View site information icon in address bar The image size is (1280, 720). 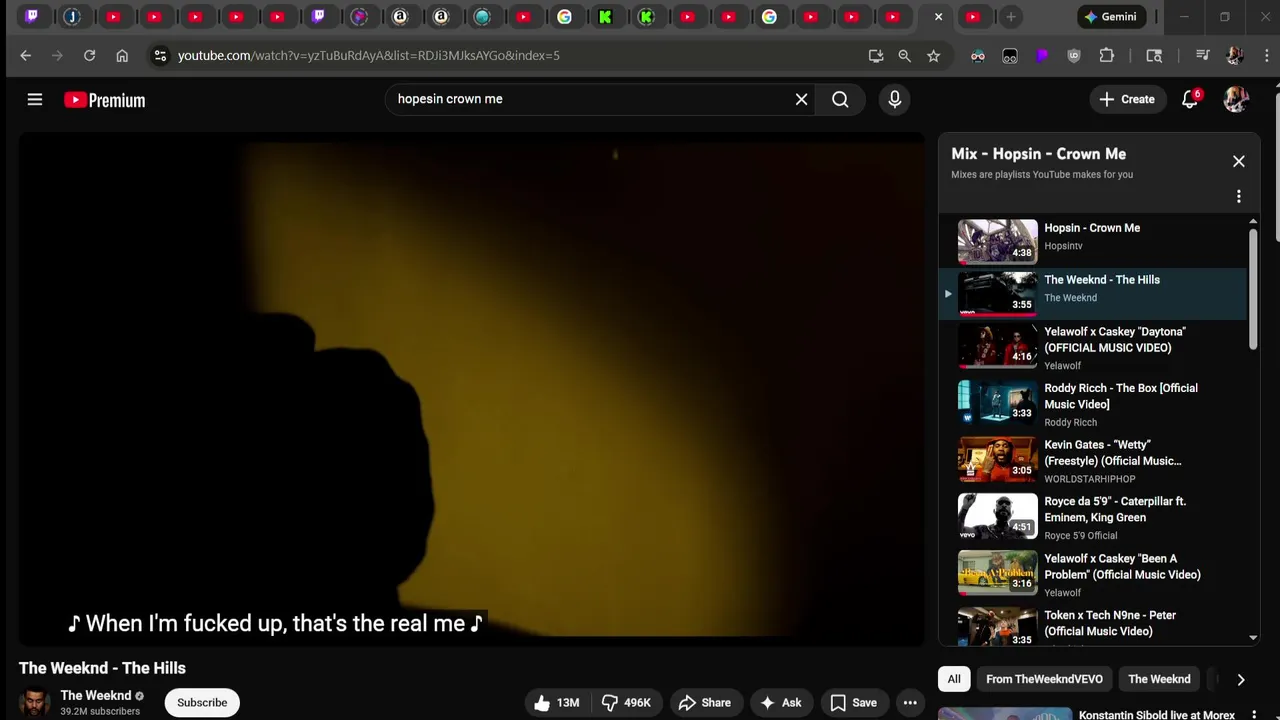(160, 55)
